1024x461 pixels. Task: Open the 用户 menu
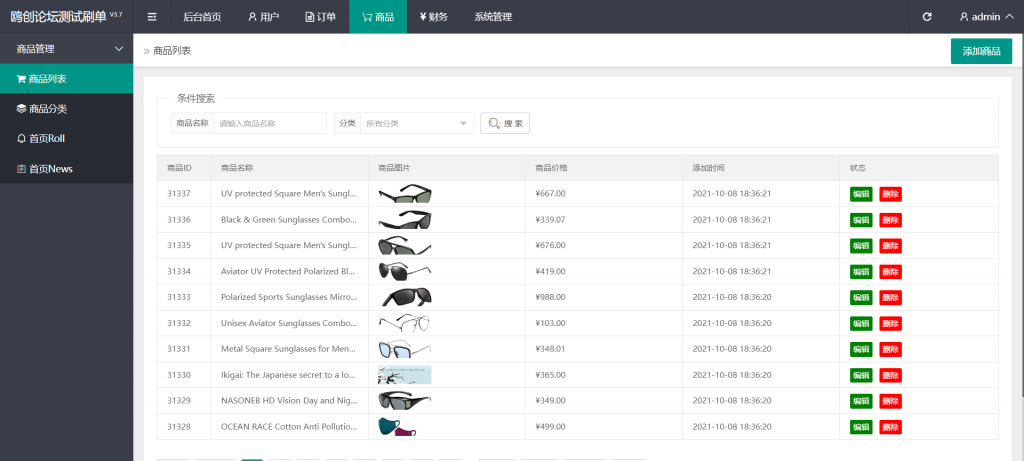click(x=263, y=17)
